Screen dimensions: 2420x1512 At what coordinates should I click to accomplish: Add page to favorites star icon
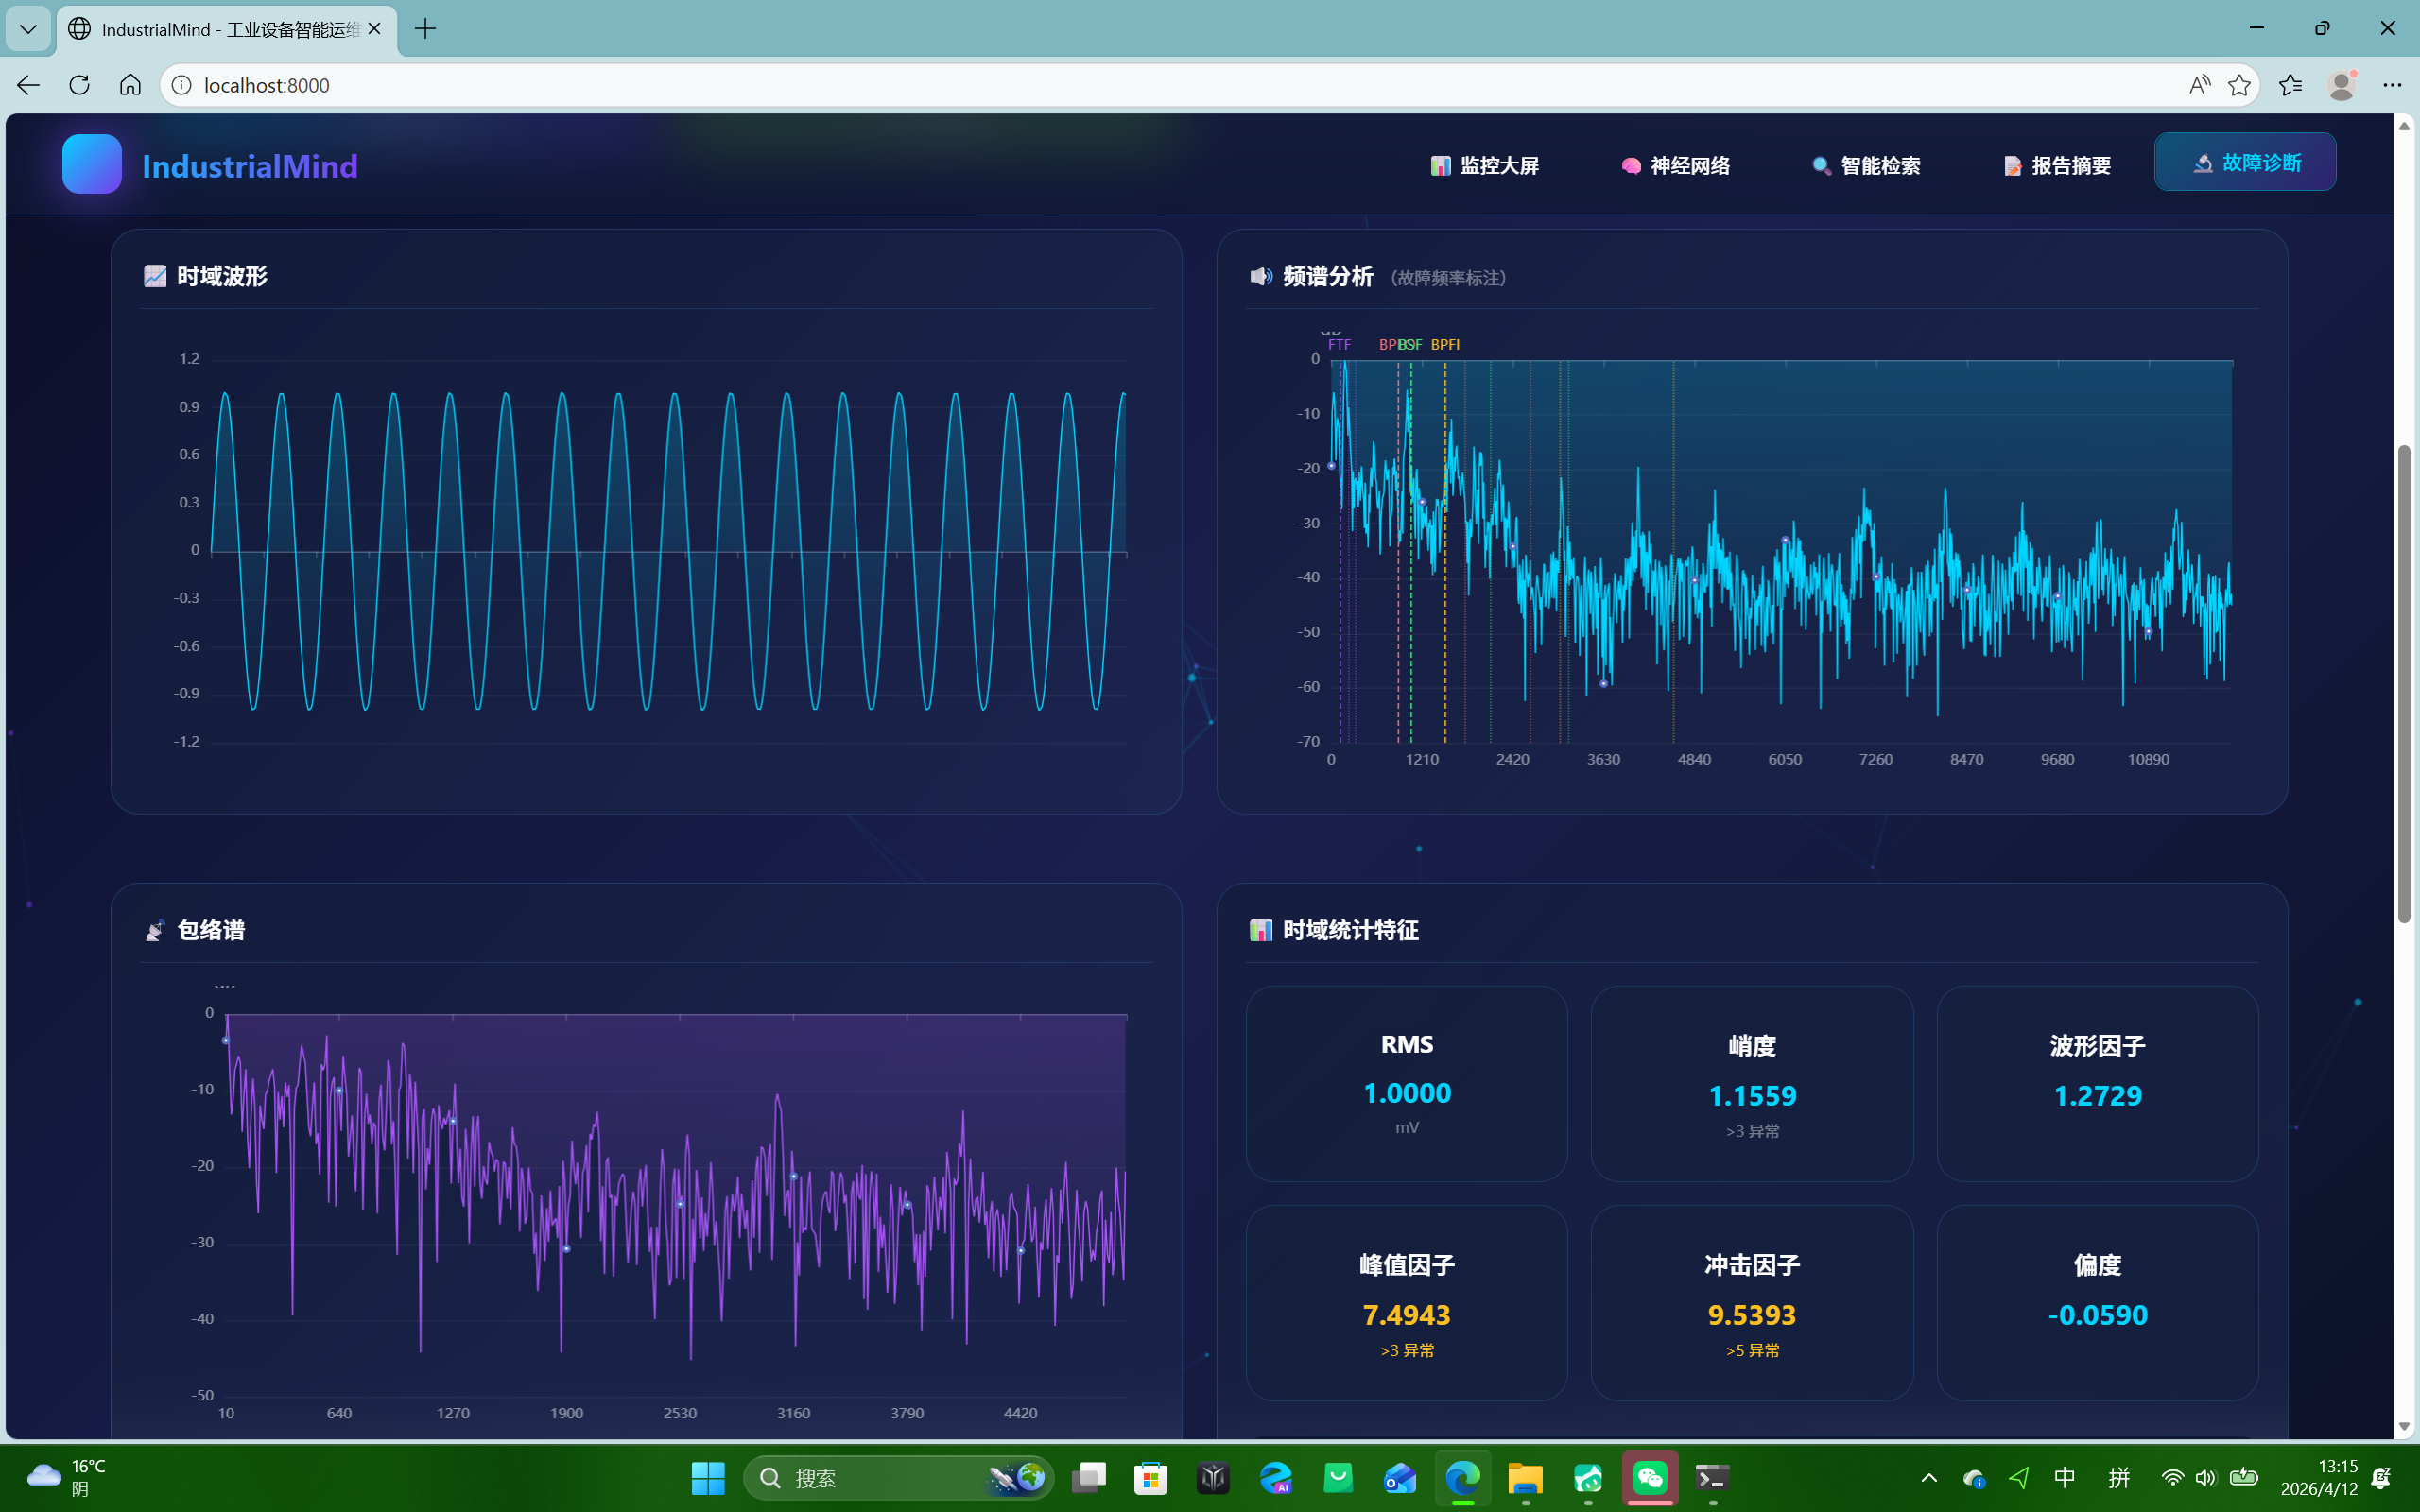pyautogui.click(x=2239, y=85)
